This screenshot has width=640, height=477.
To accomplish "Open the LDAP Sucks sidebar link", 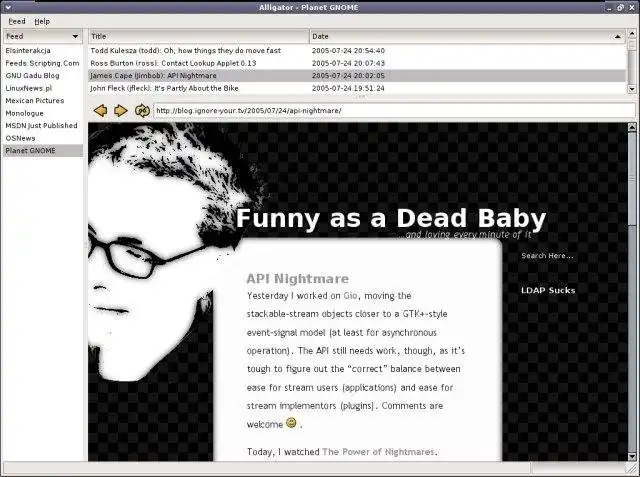I will [548, 291].
